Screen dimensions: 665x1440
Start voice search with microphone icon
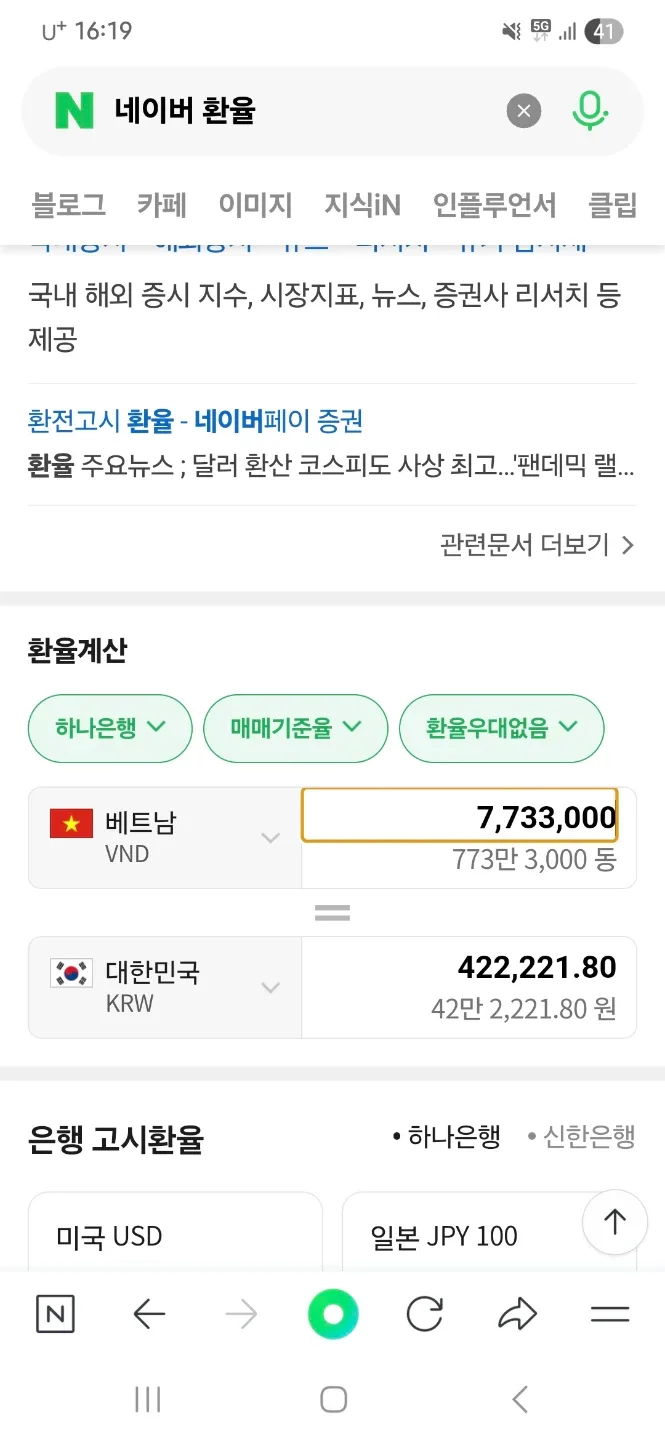[590, 110]
